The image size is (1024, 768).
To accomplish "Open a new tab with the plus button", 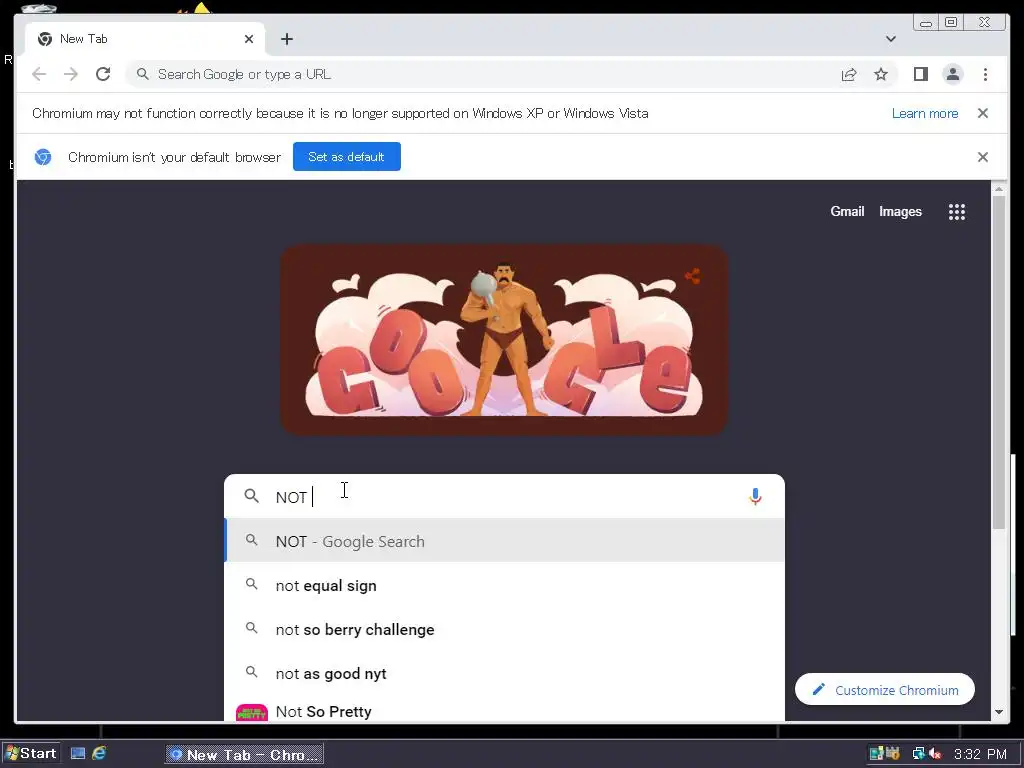I will (287, 39).
